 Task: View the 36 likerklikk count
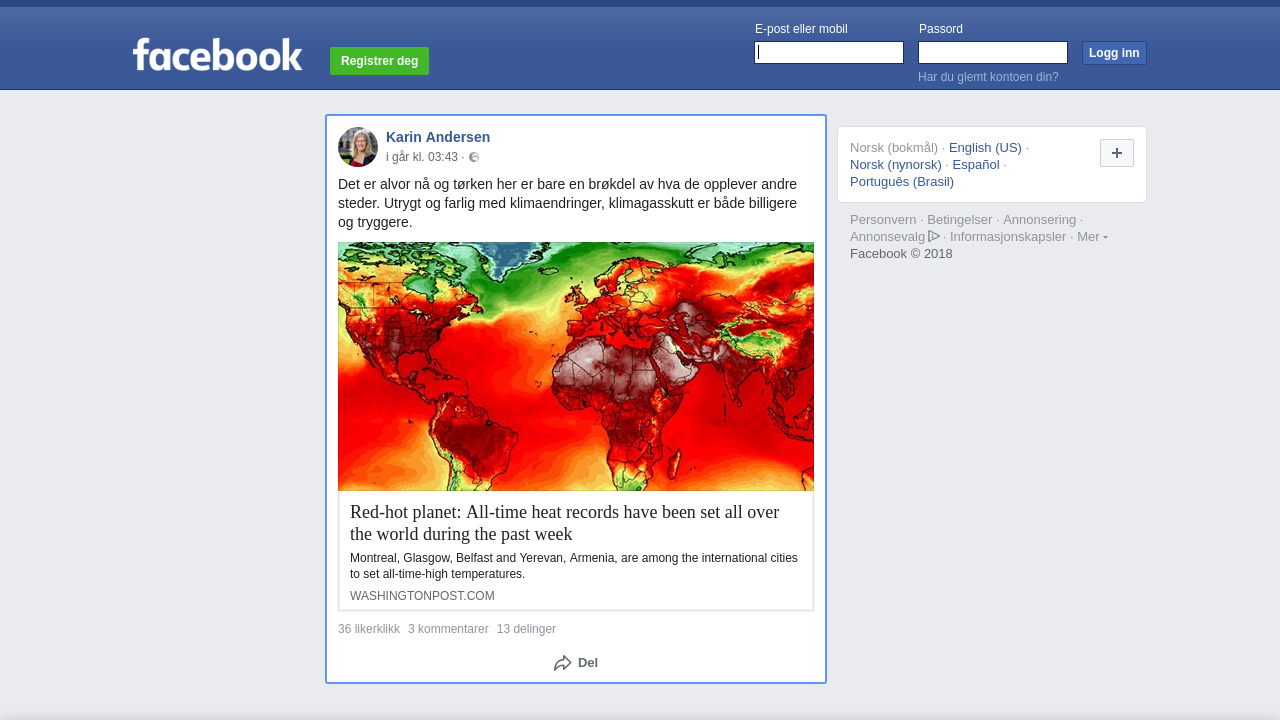pos(369,629)
